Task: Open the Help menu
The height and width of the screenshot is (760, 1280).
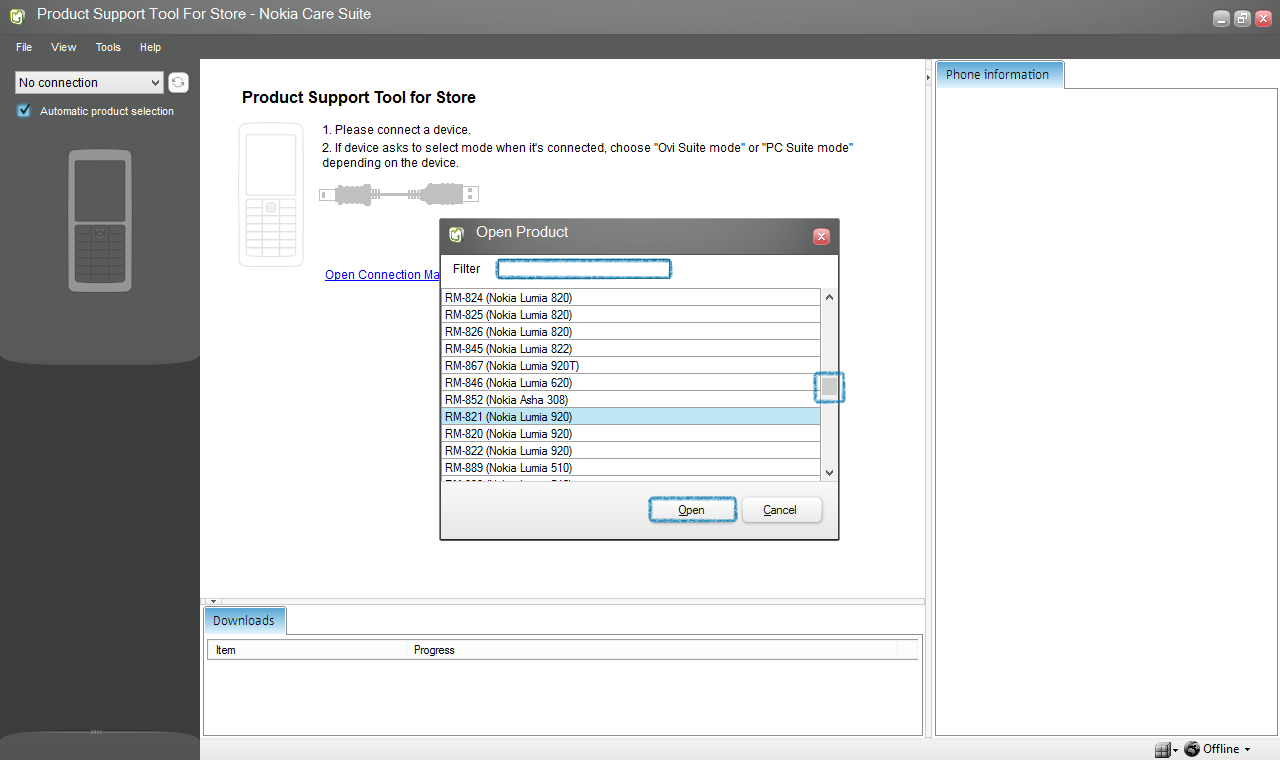Action: point(150,47)
